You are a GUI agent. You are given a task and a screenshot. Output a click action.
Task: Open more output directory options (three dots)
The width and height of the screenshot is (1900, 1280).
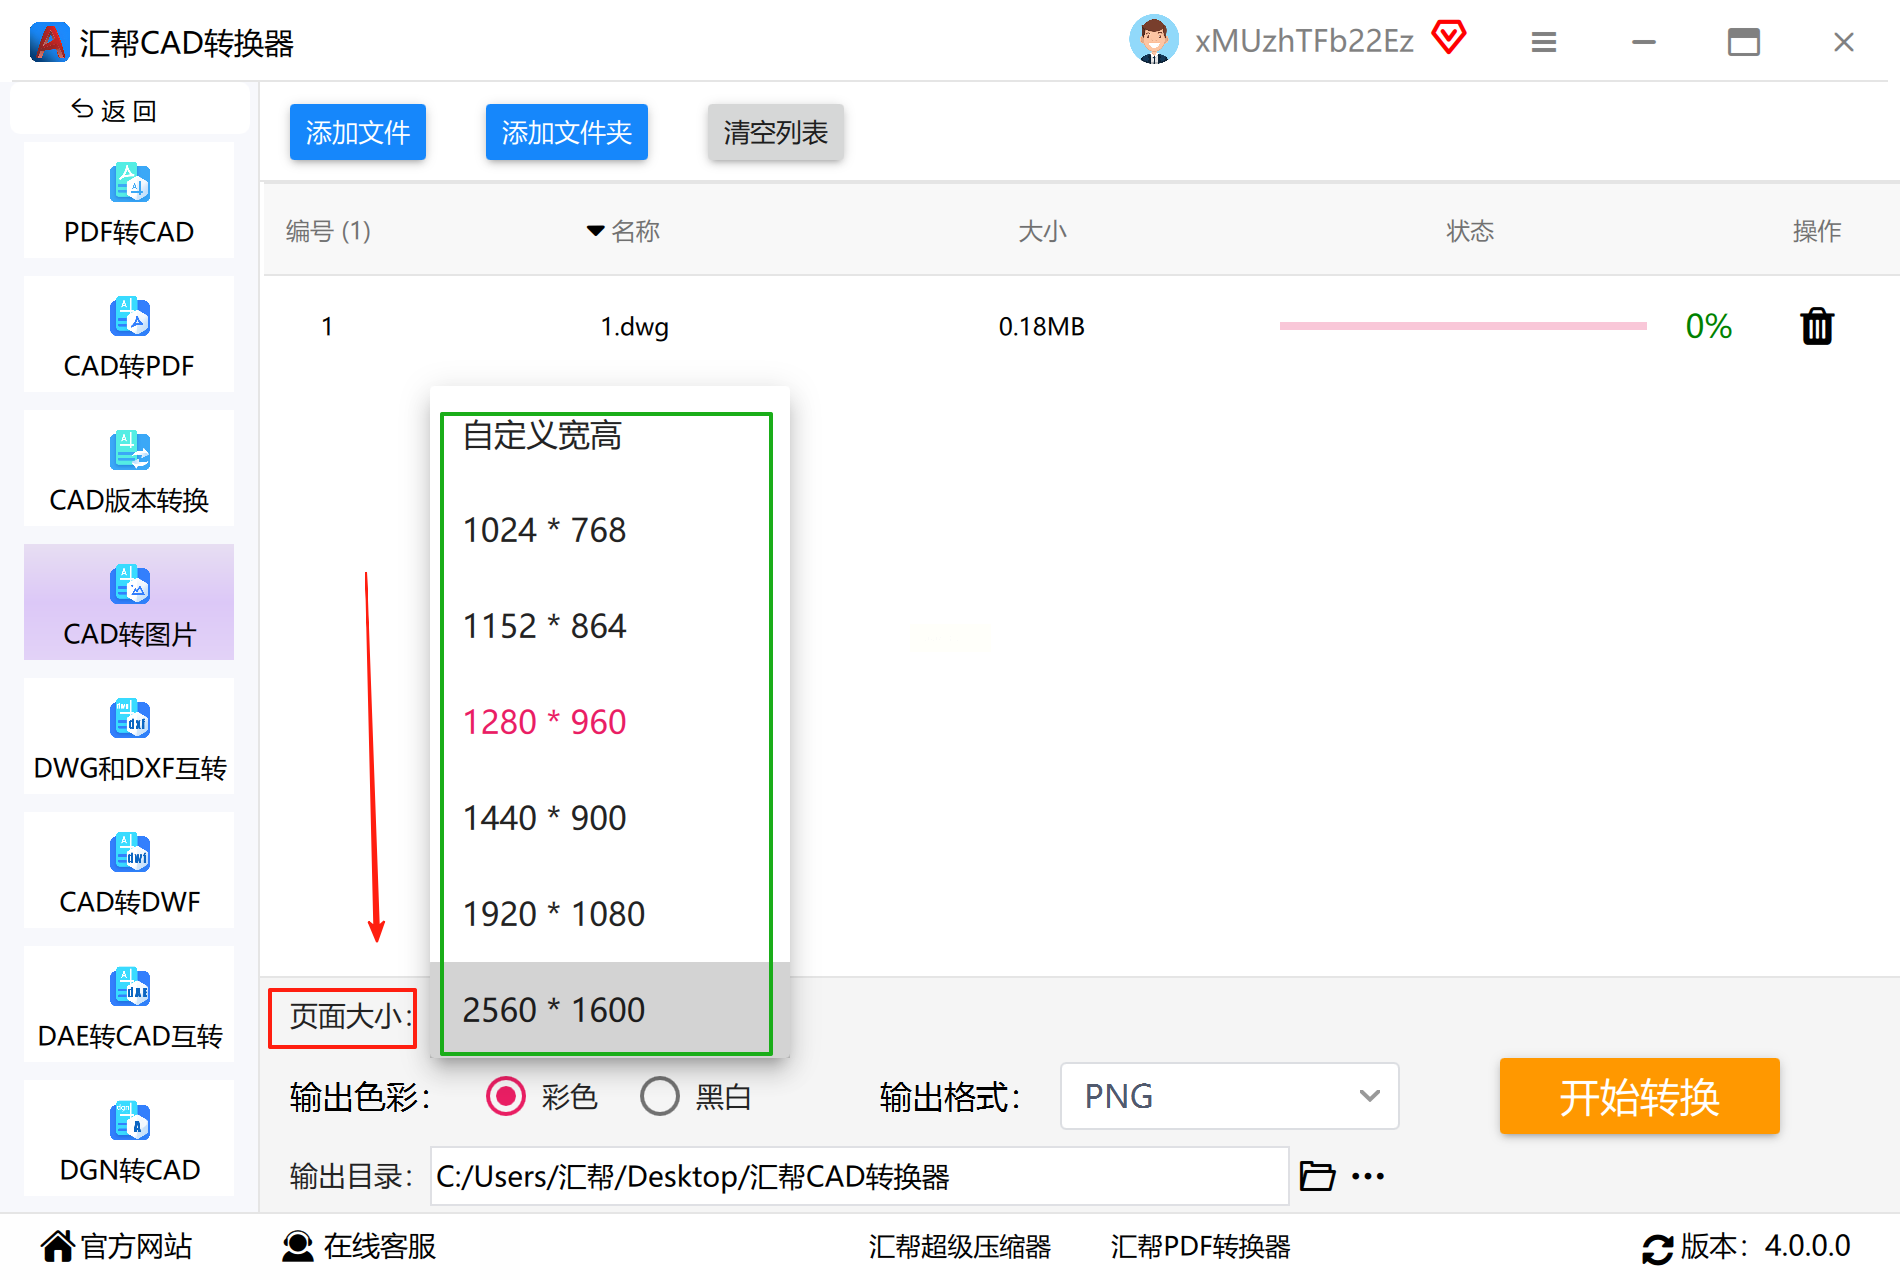click(x=1368, y=1176)
